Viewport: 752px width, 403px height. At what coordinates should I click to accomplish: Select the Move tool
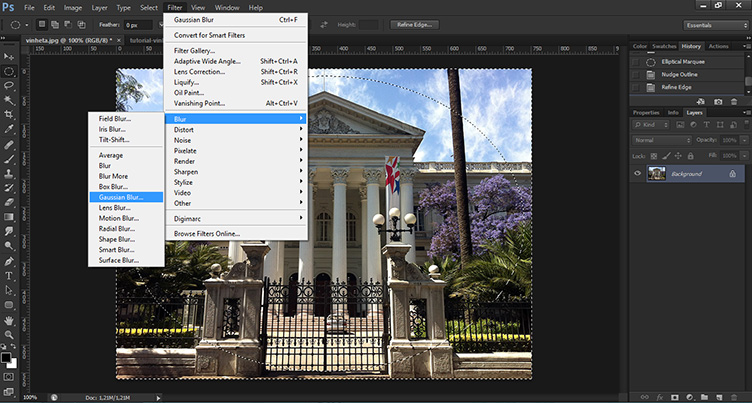pos(9,57)
